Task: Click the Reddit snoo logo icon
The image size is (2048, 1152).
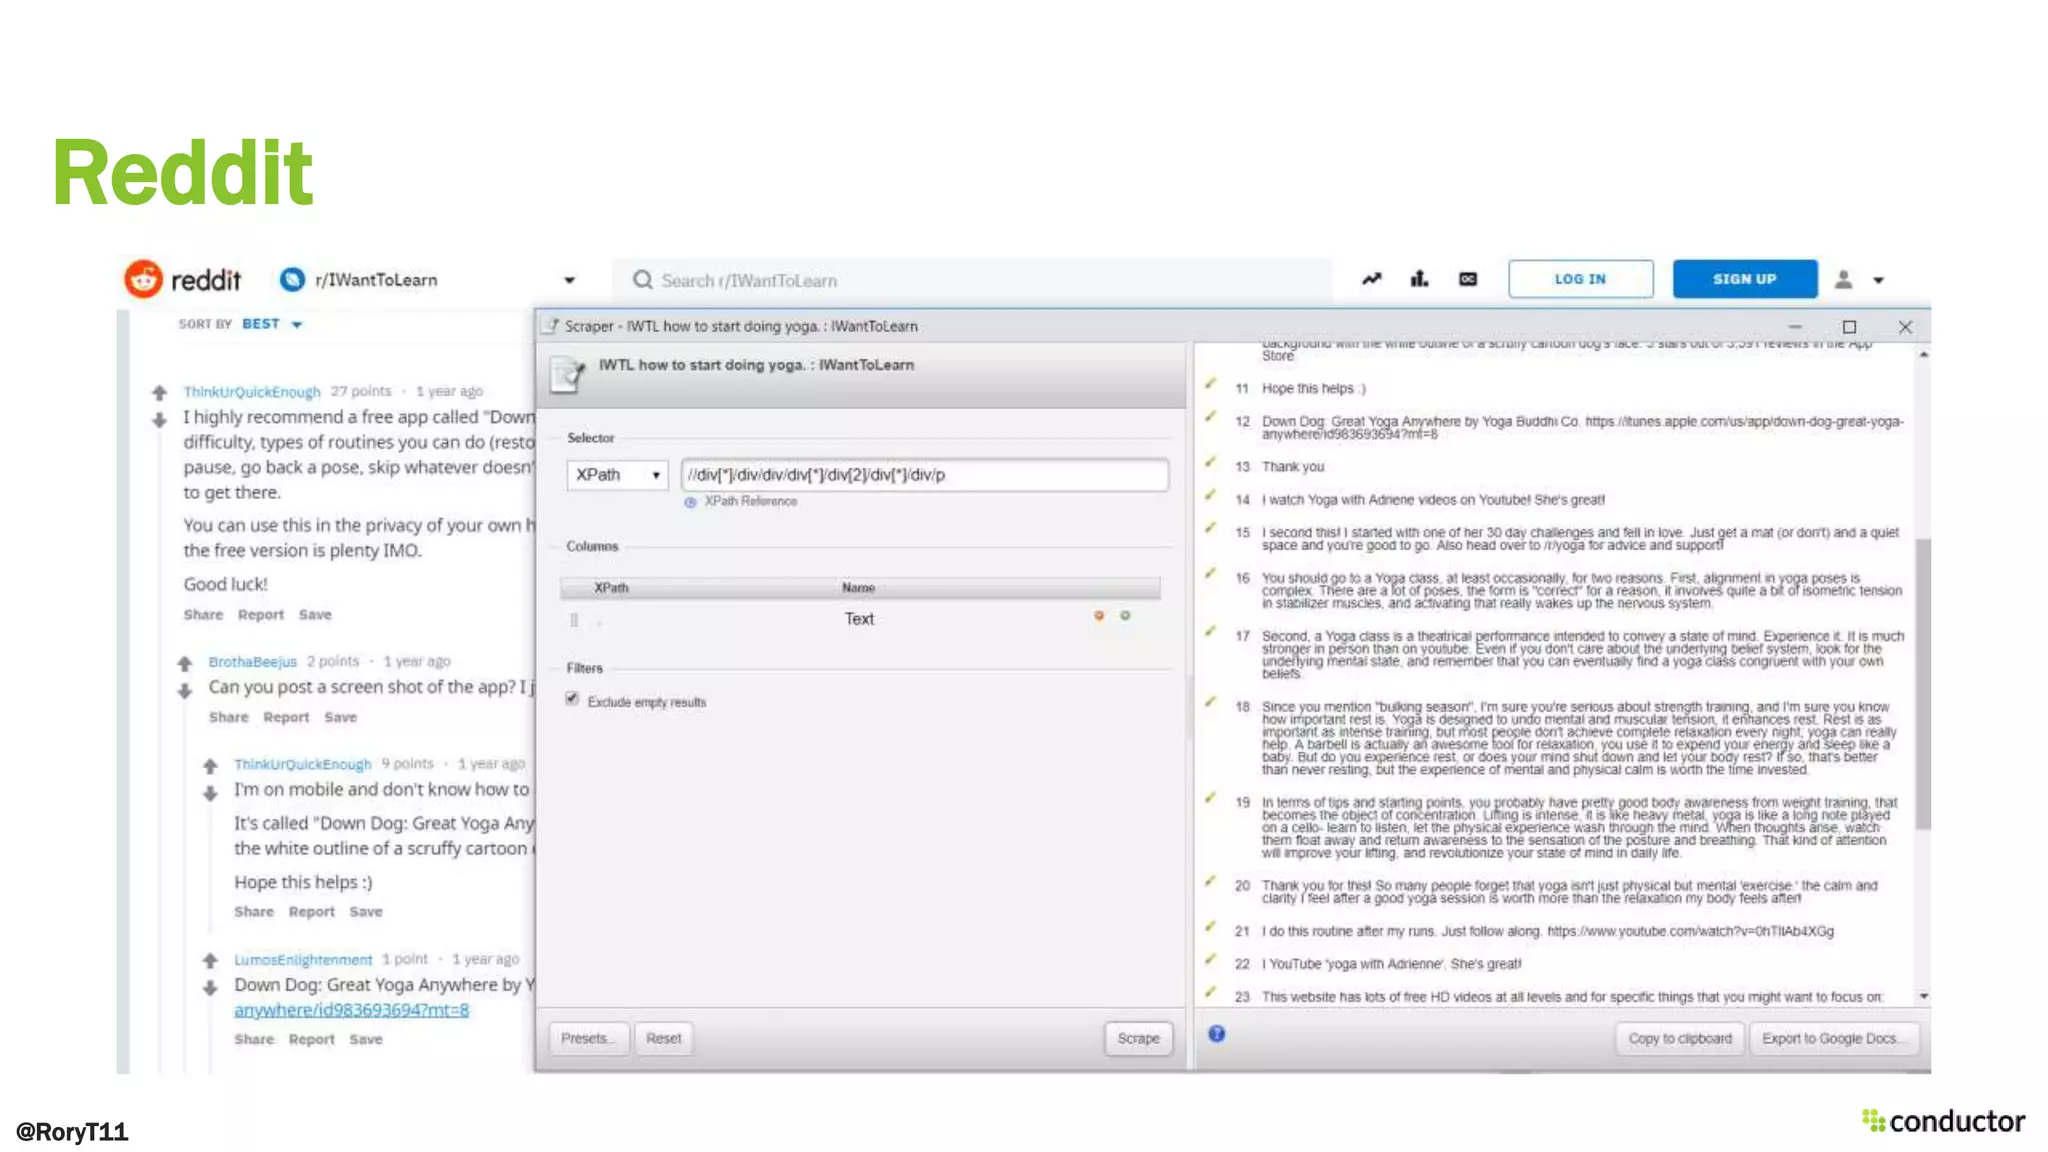Action: click(x=143, y=279)
